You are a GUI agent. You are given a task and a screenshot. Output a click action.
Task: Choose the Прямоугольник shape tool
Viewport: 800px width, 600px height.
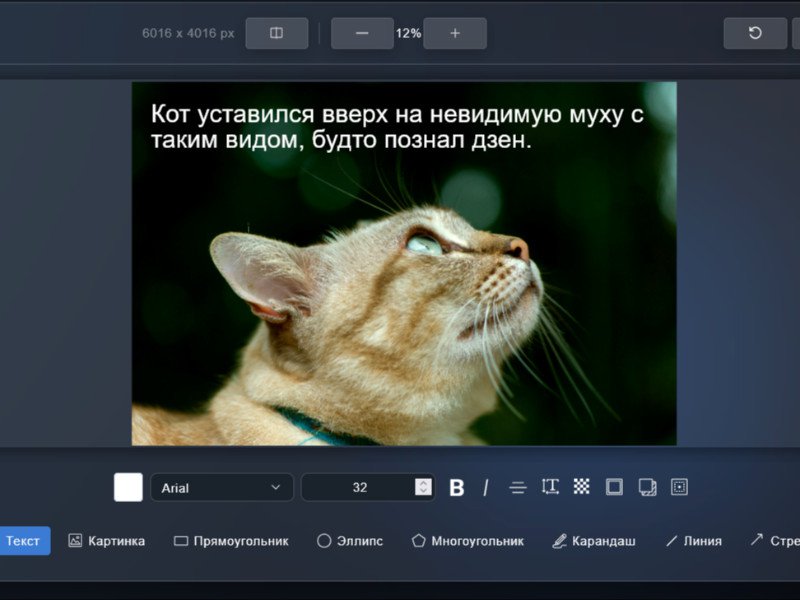[x=231, y=541]
